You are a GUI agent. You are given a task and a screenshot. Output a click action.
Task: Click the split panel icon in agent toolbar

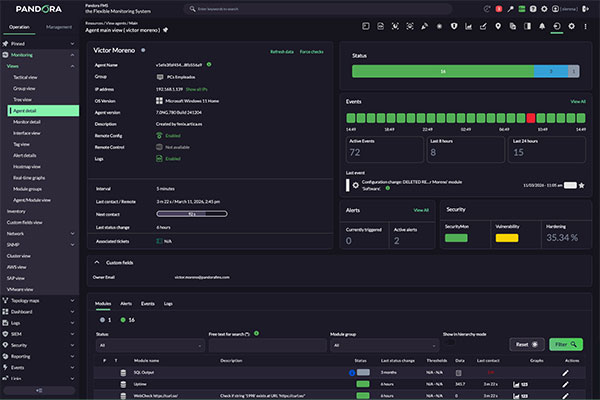point(527,26)
